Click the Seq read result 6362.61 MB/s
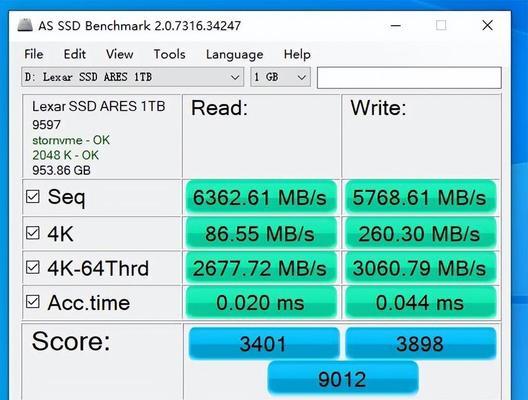Image resolution: width=528 pixels, height=400 pixels. click(x=261, y=197)
